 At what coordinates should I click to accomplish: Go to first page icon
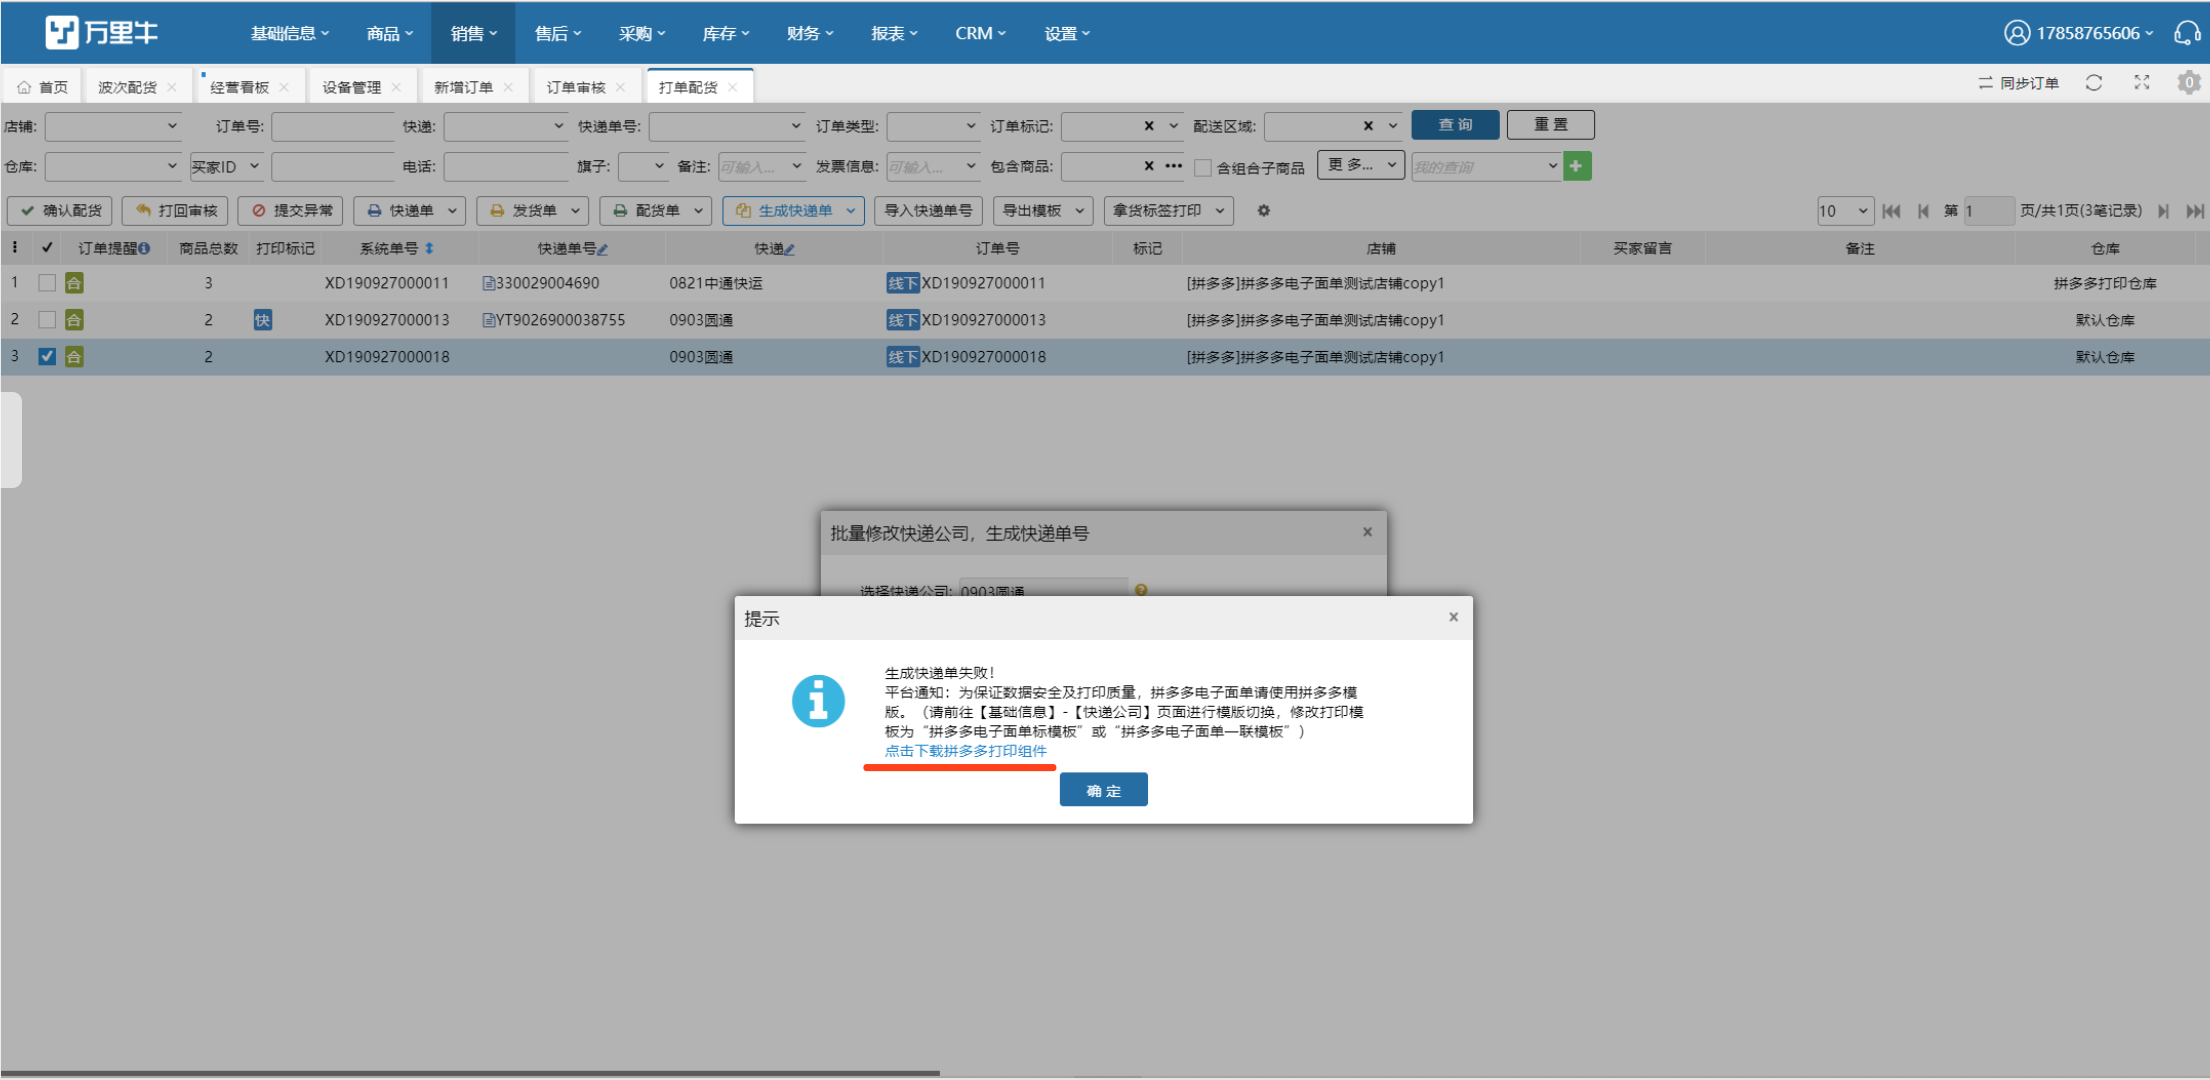[x=1891, y=211]
